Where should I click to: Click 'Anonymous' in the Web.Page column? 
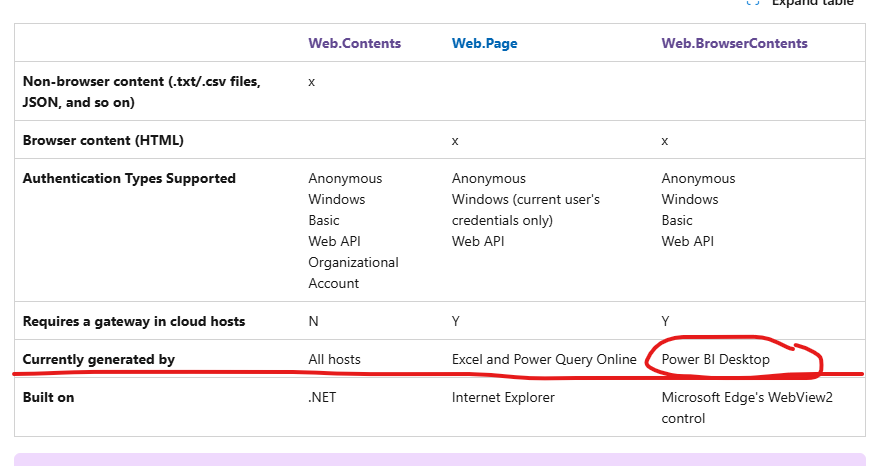point(489,178)
